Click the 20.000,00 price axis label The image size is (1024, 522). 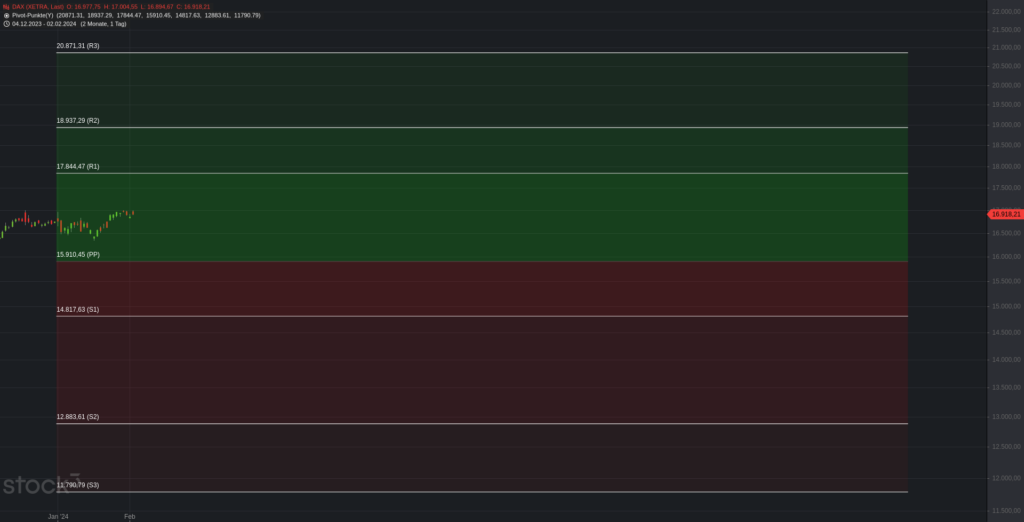coord(1003,85)
